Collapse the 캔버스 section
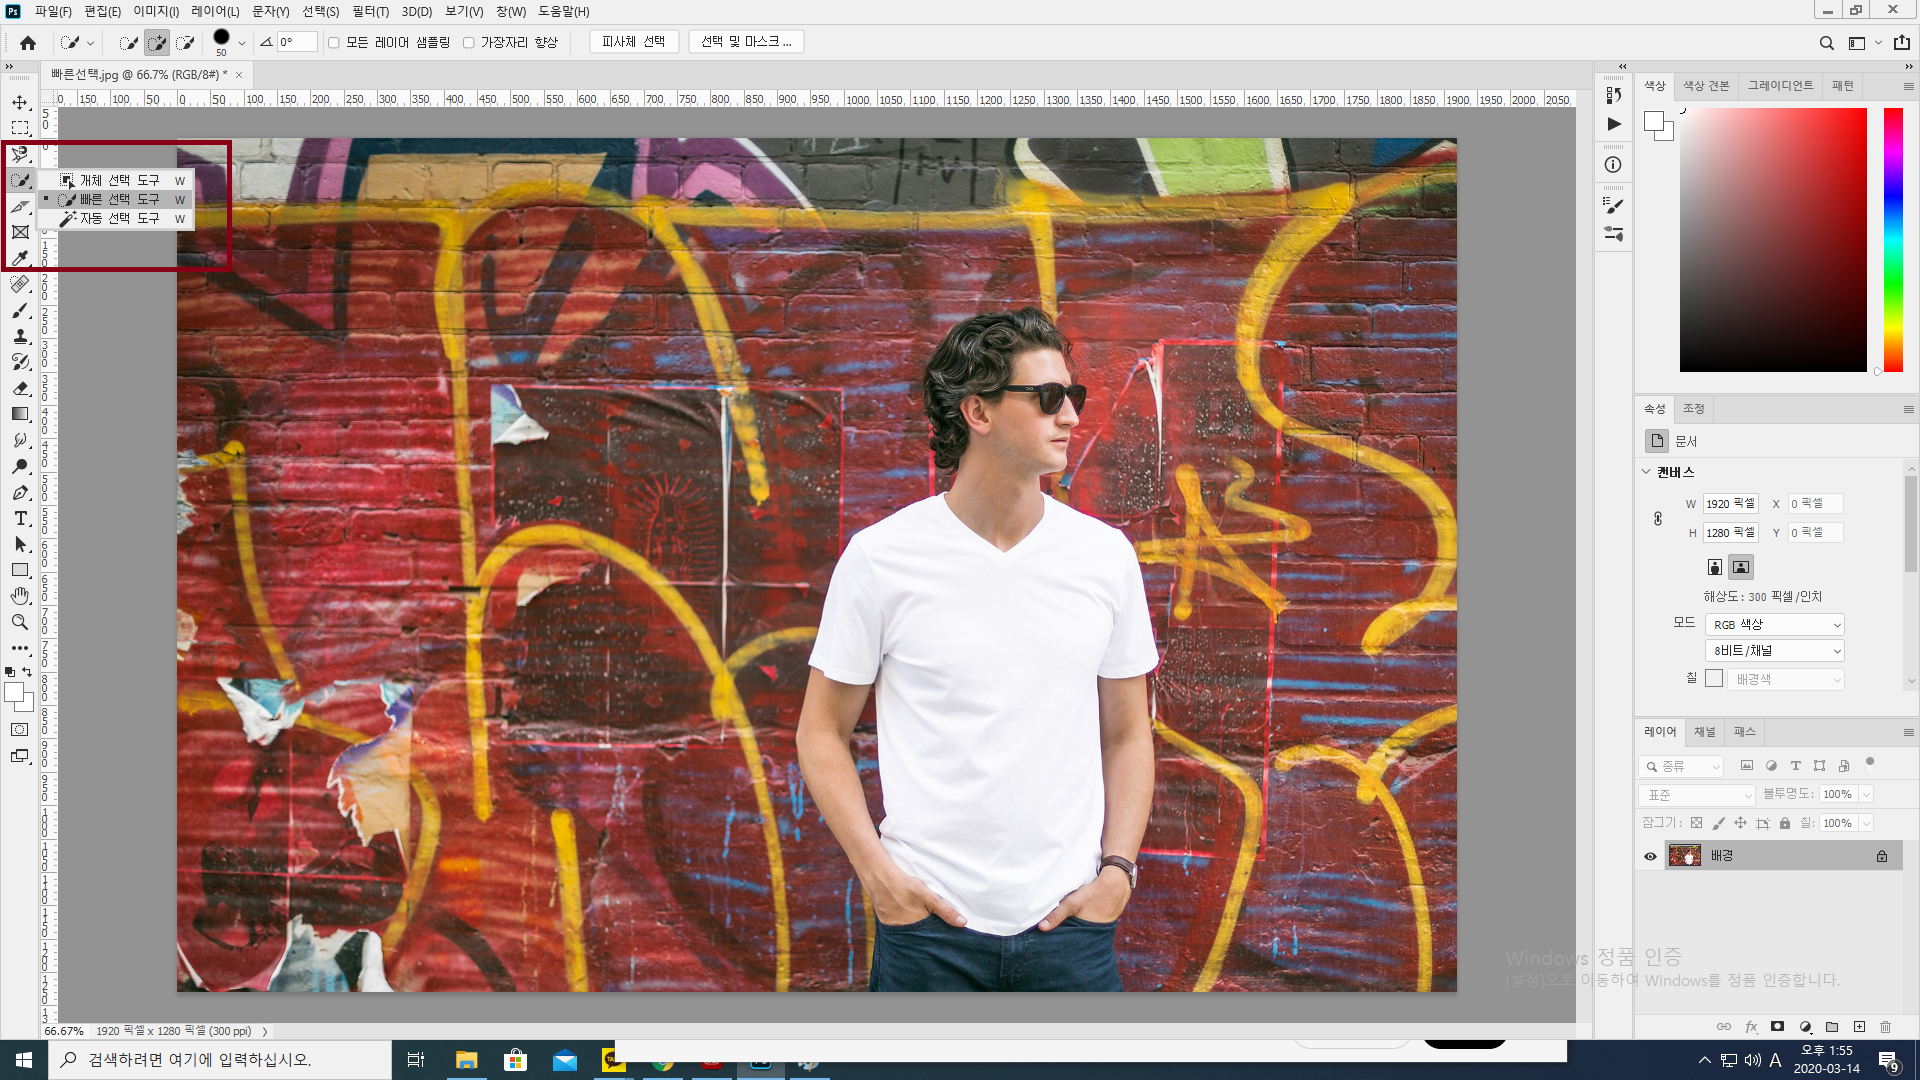The image size is (1920, 1080). tap(1646, 472)
